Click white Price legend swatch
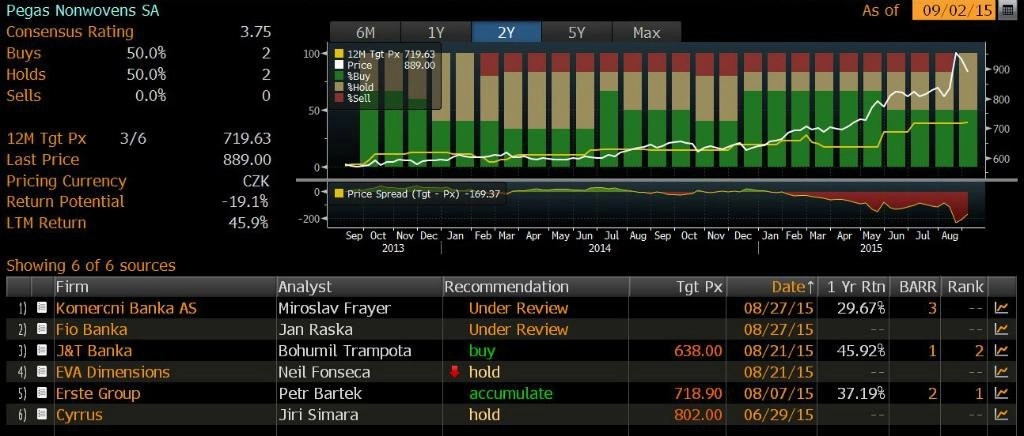The image size is (1024, 436). pos(339,65)
